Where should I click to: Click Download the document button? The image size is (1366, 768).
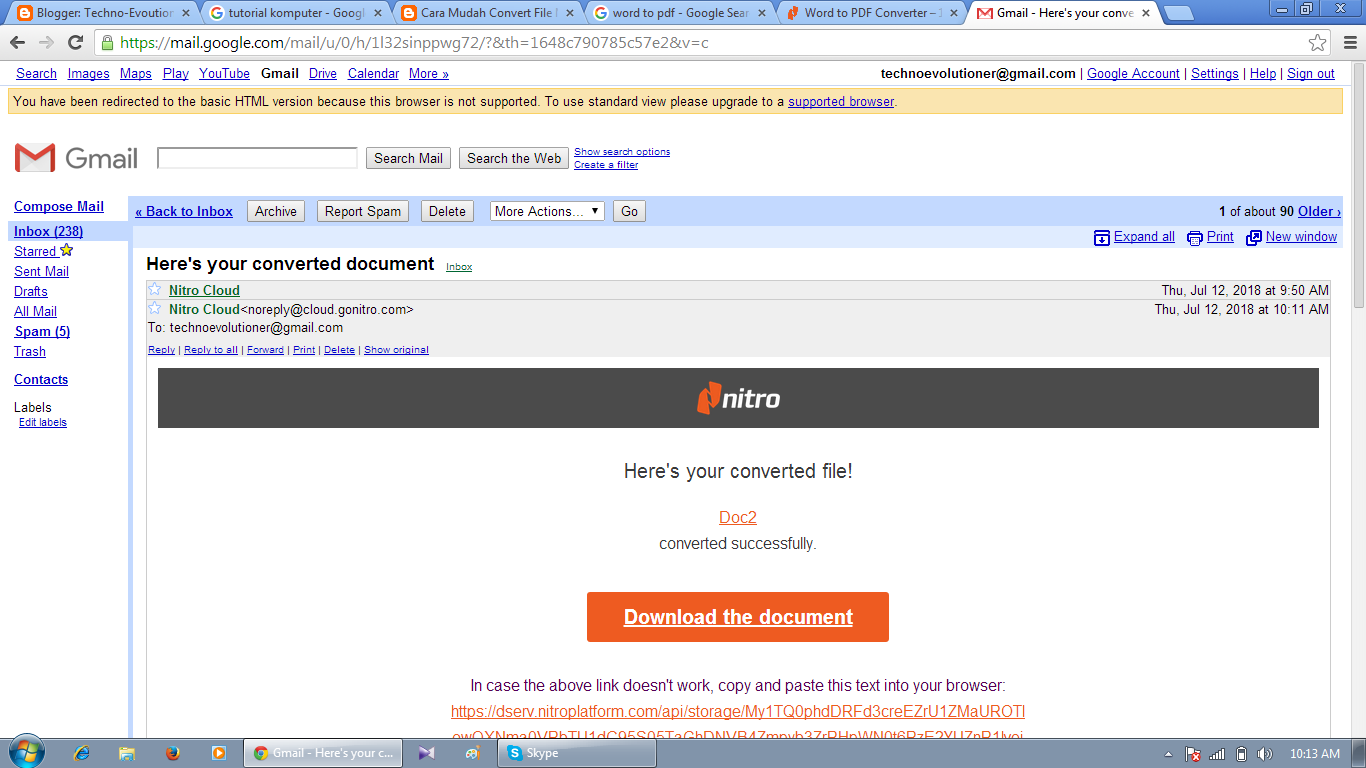point(738,617)
